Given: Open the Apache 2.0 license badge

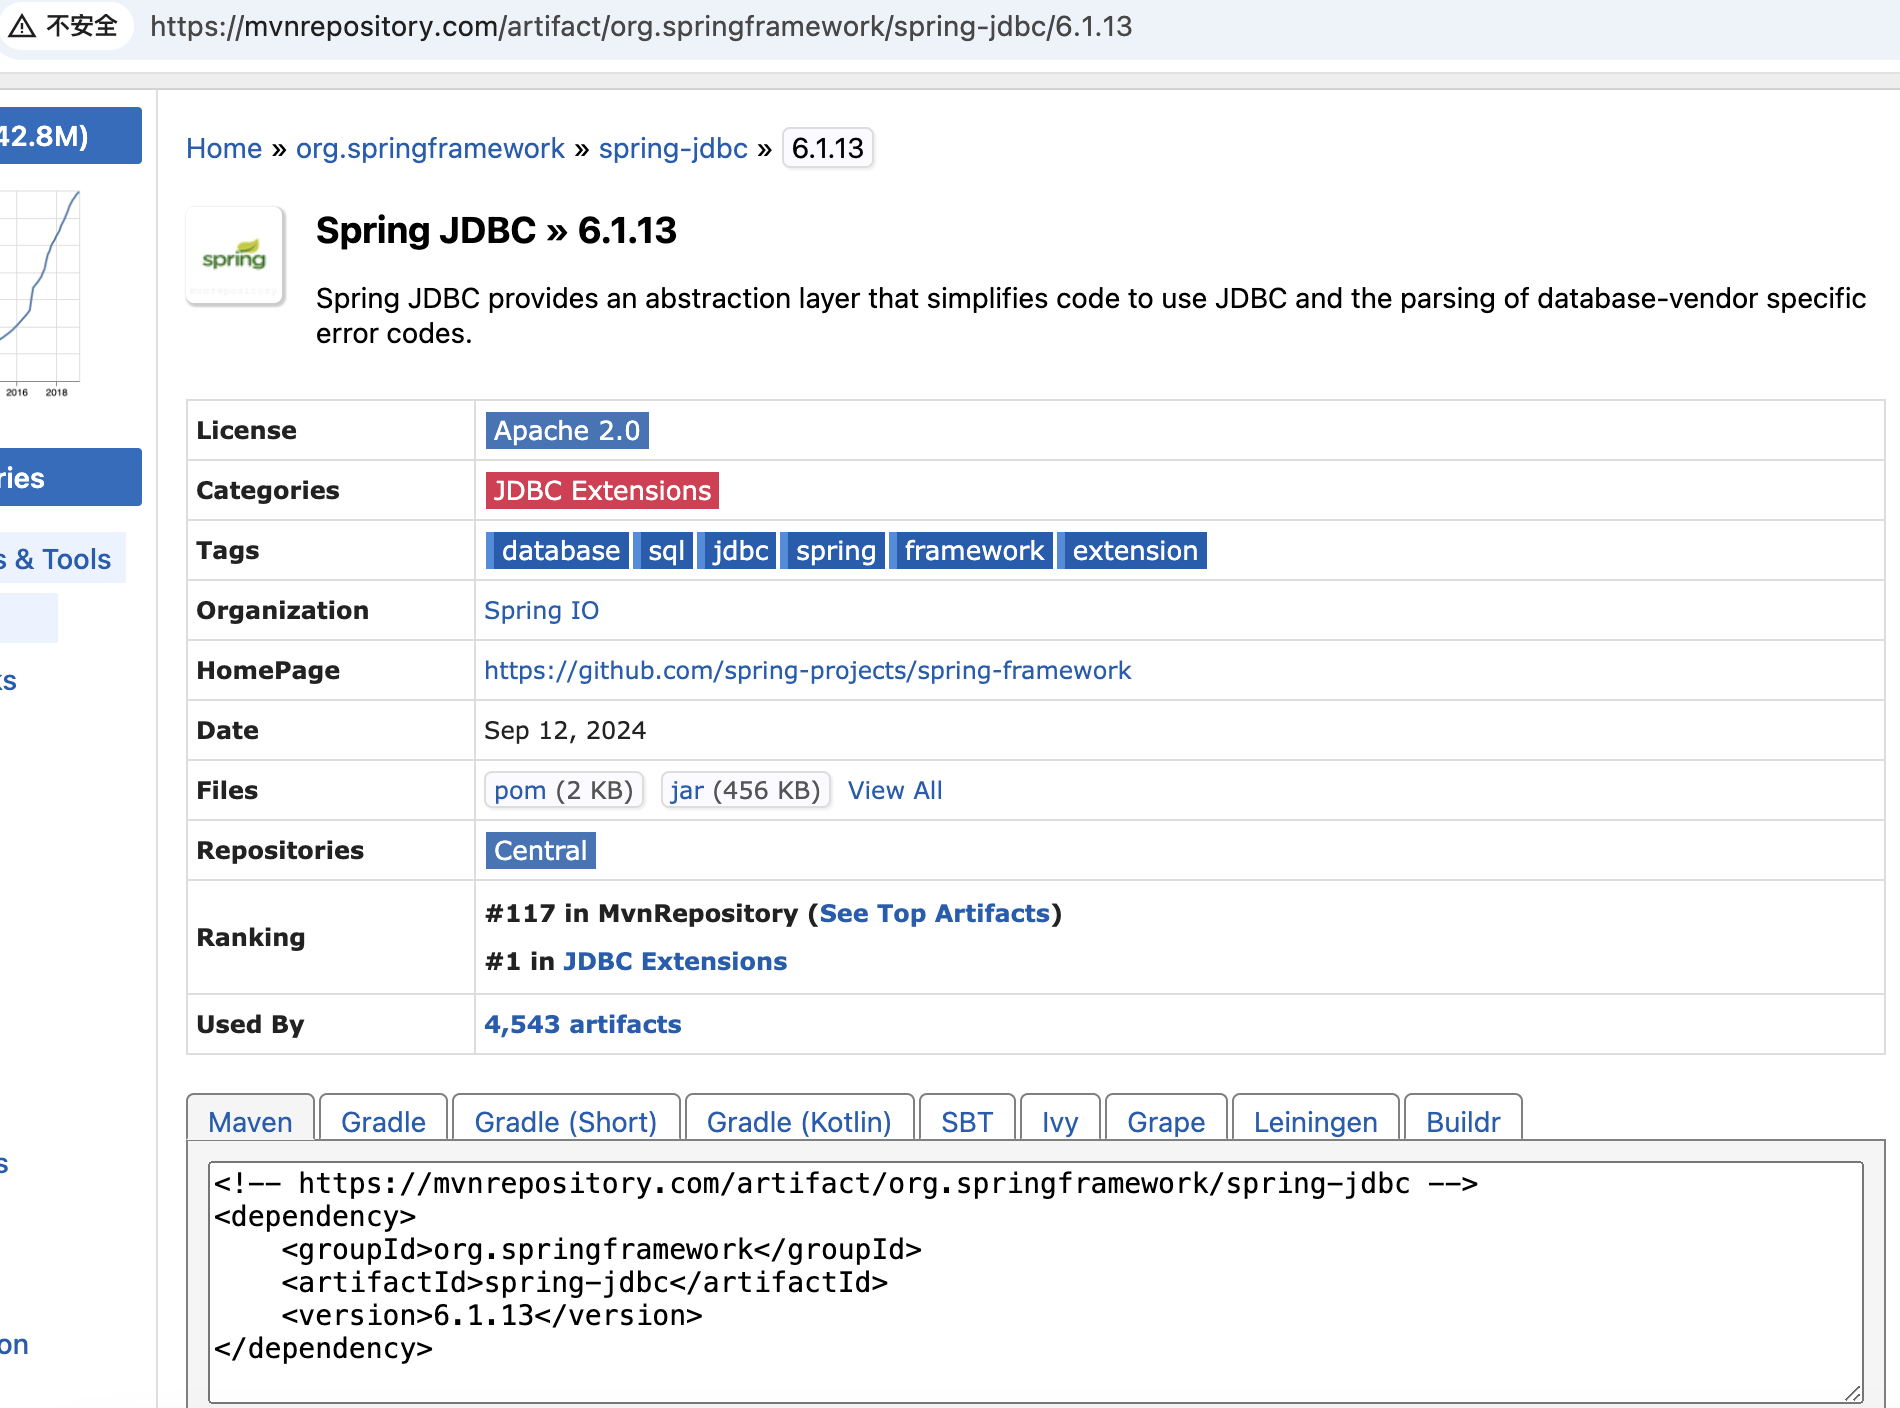Looking at the screenshot, I should [x=566, y=431].
